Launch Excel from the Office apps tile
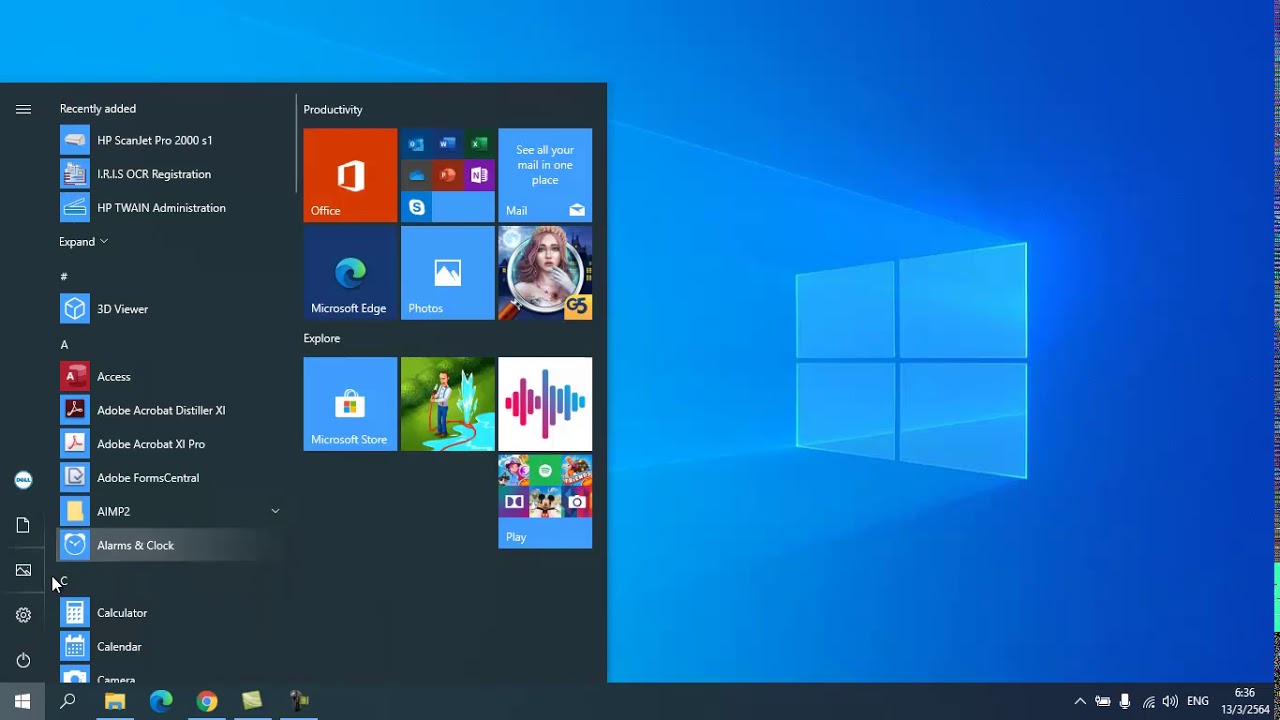The height and width of the screenshot is (720, 1280). (x=479, y=144)
